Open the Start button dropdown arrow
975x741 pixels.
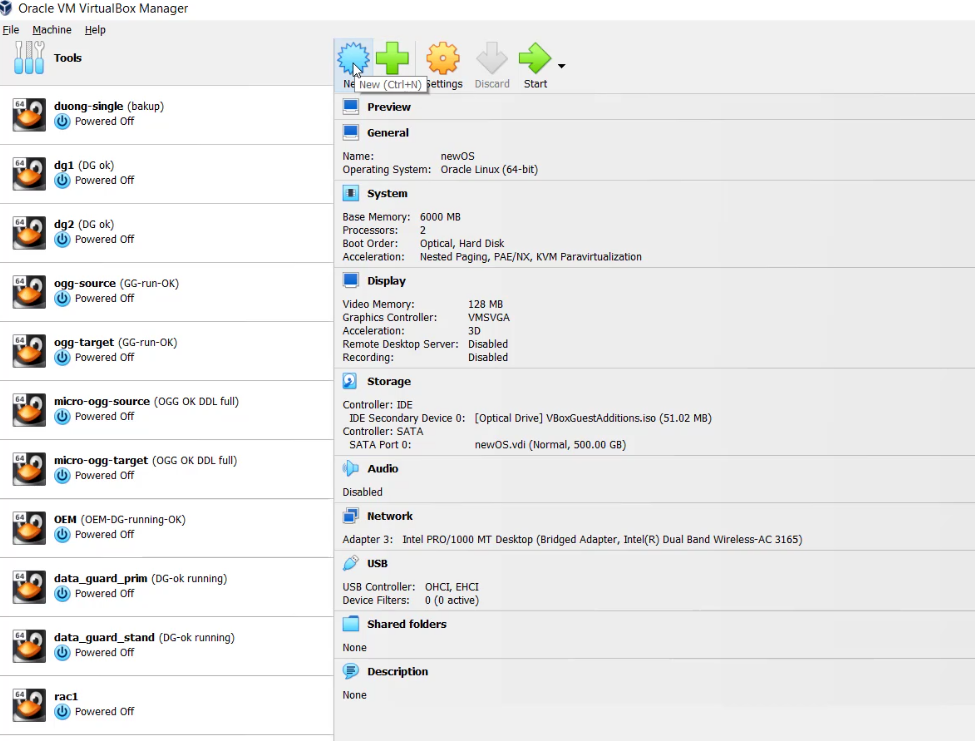pos(561,67)
